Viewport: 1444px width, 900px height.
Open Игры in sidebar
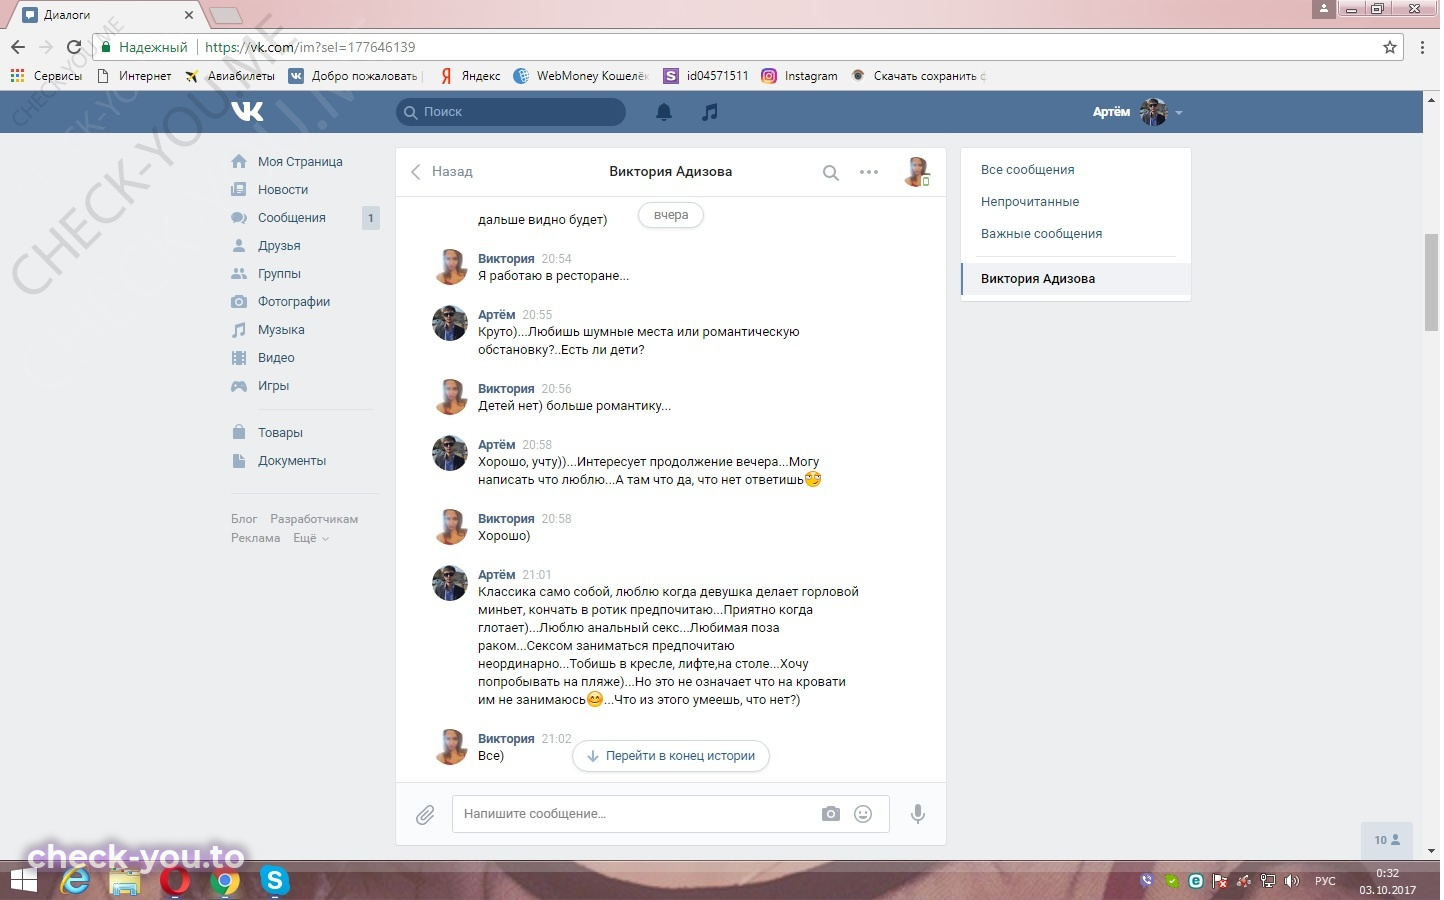273,385
